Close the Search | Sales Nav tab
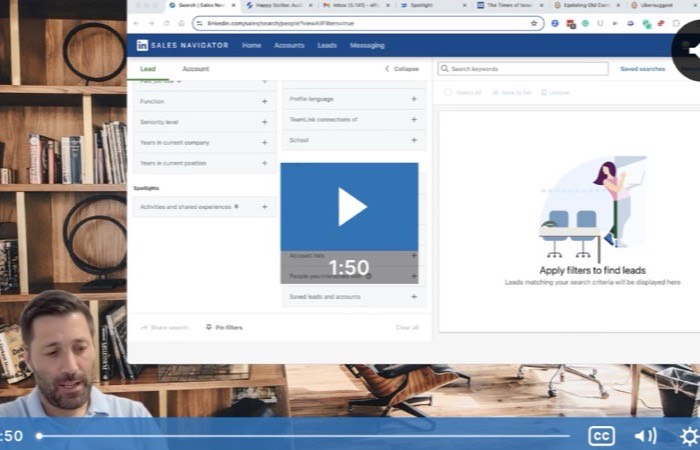 233,5
